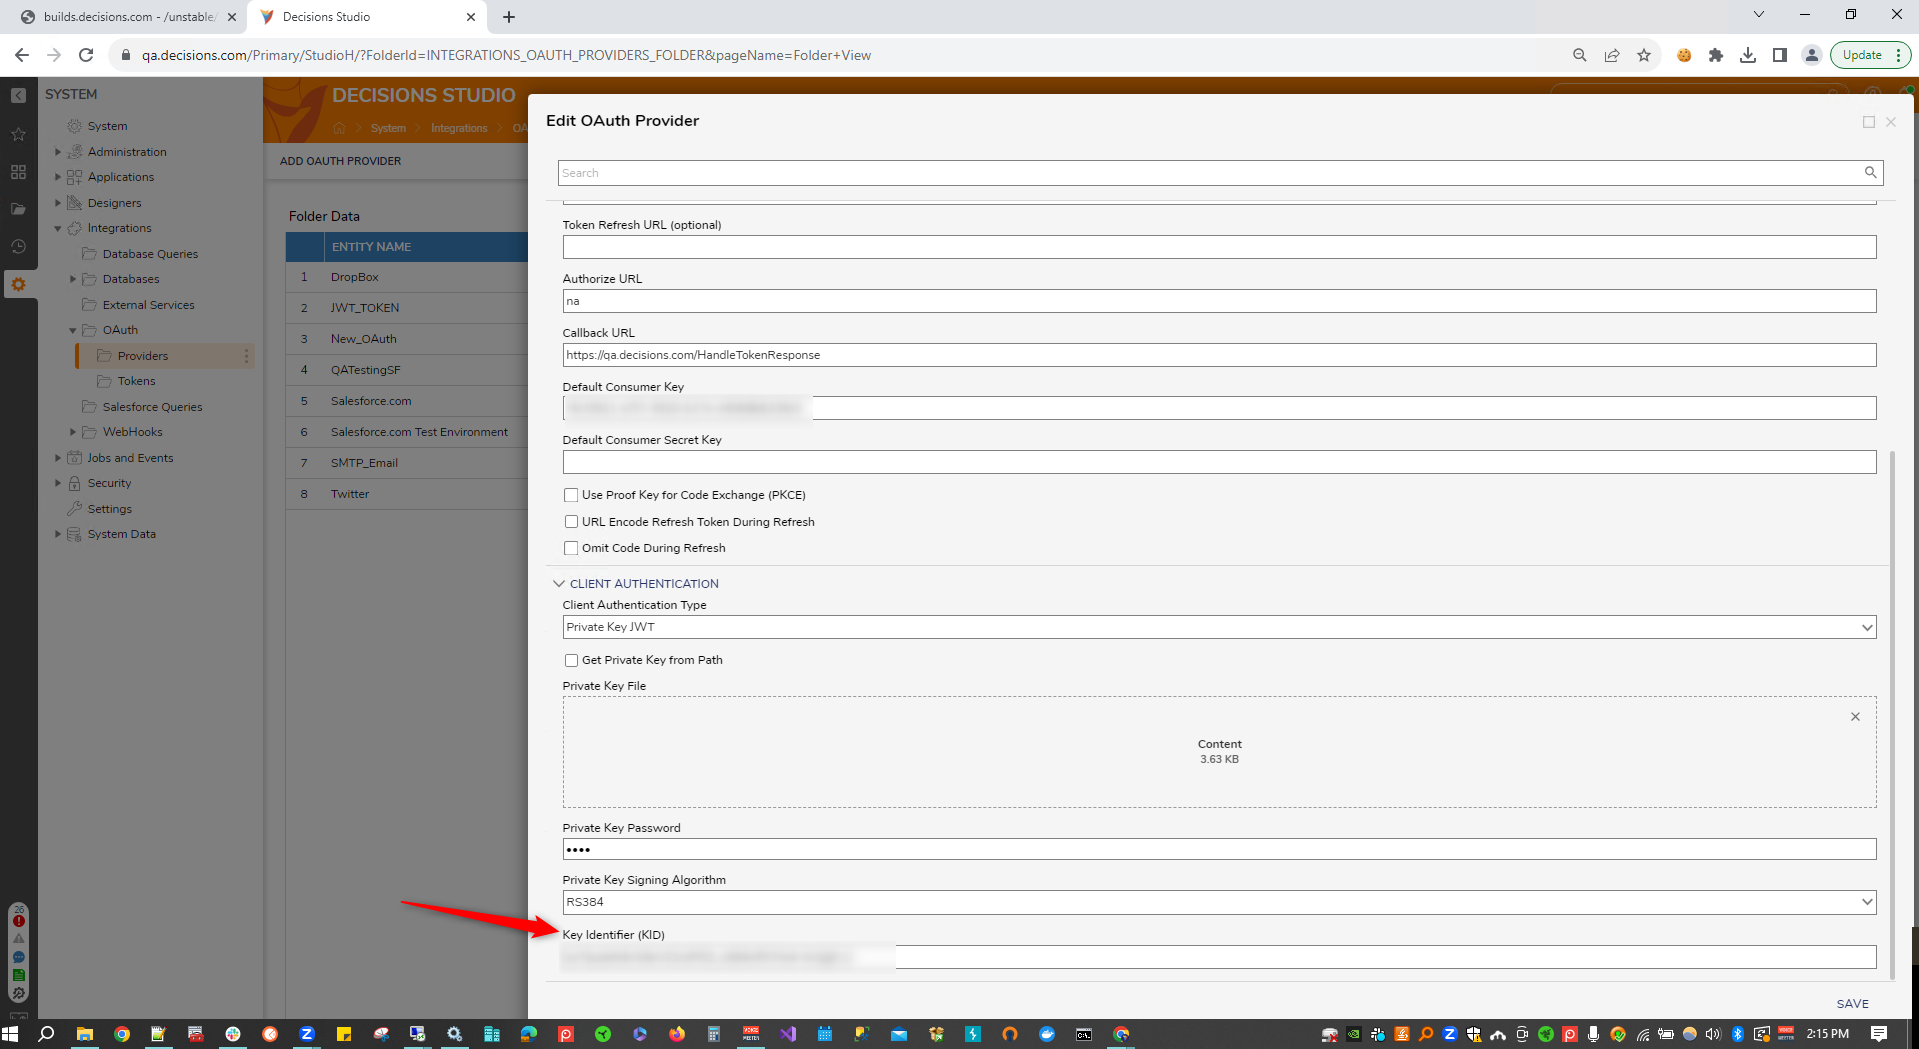Collapse the OAuth tree node
This screenshot has height=1049, width=1919.
tap(73, 330)
